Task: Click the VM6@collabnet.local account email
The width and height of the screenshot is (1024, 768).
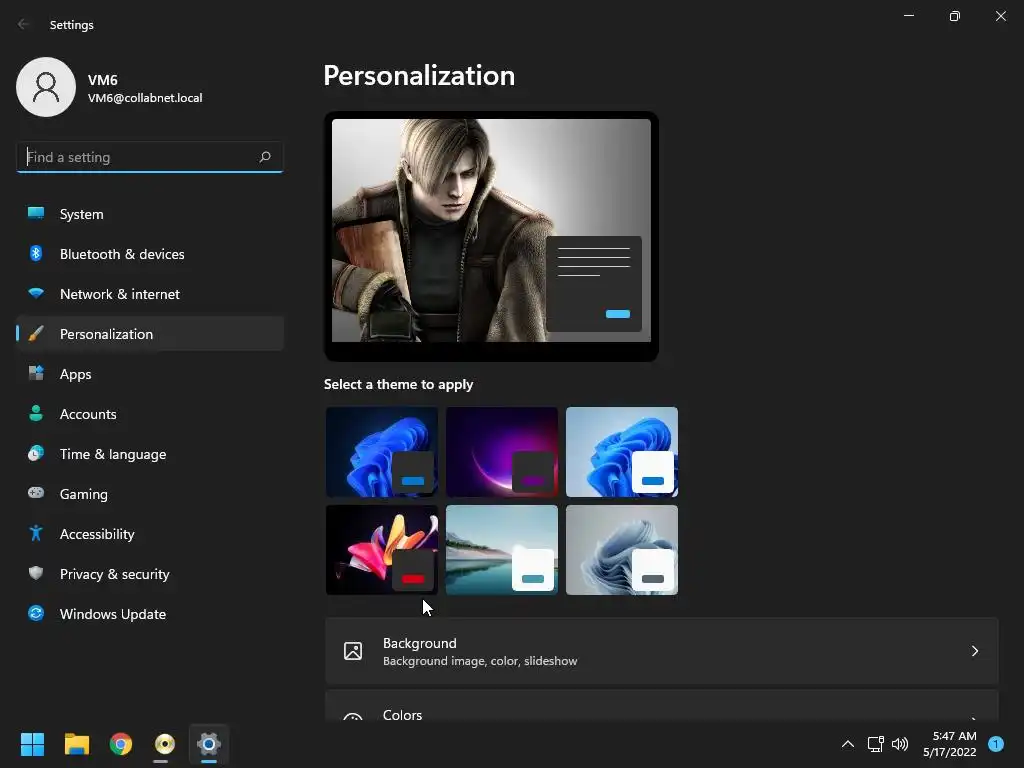Action: (x=145, y=98)
